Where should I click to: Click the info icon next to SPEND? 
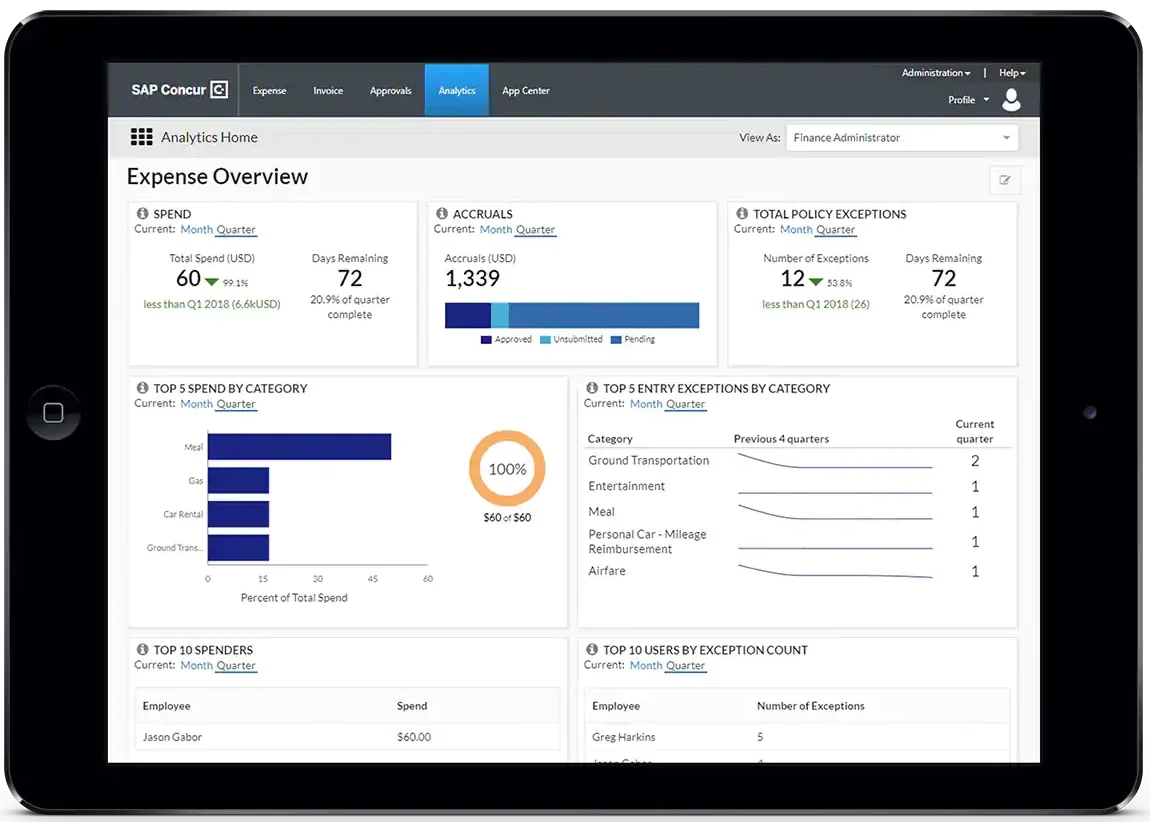point(142,214)
